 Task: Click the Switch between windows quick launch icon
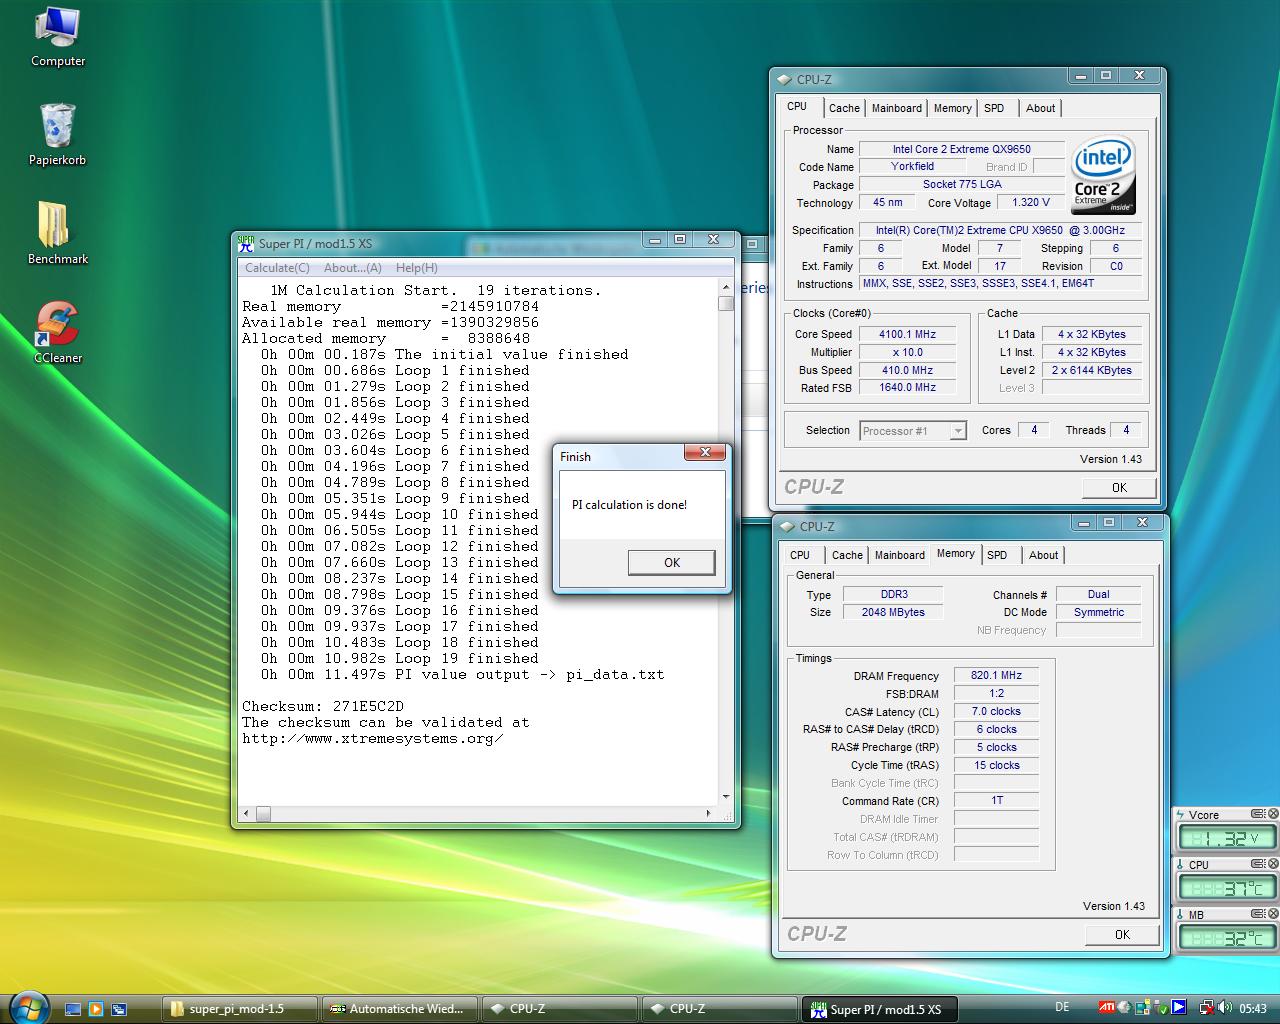pyautogui.click(x=119, y=1009)
